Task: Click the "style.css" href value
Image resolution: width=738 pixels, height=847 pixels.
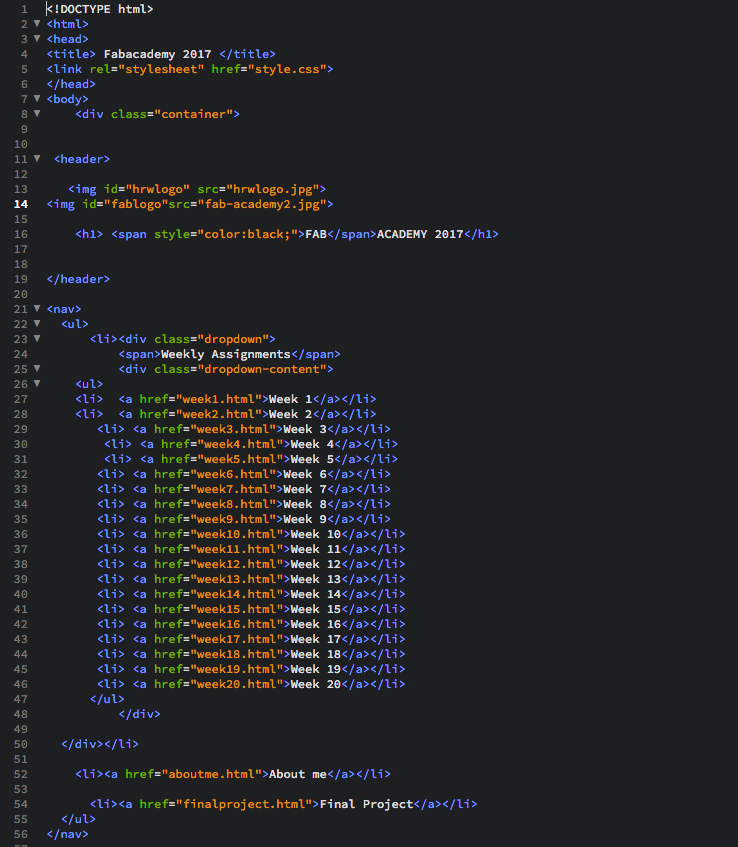Action: tap(287, 69)
